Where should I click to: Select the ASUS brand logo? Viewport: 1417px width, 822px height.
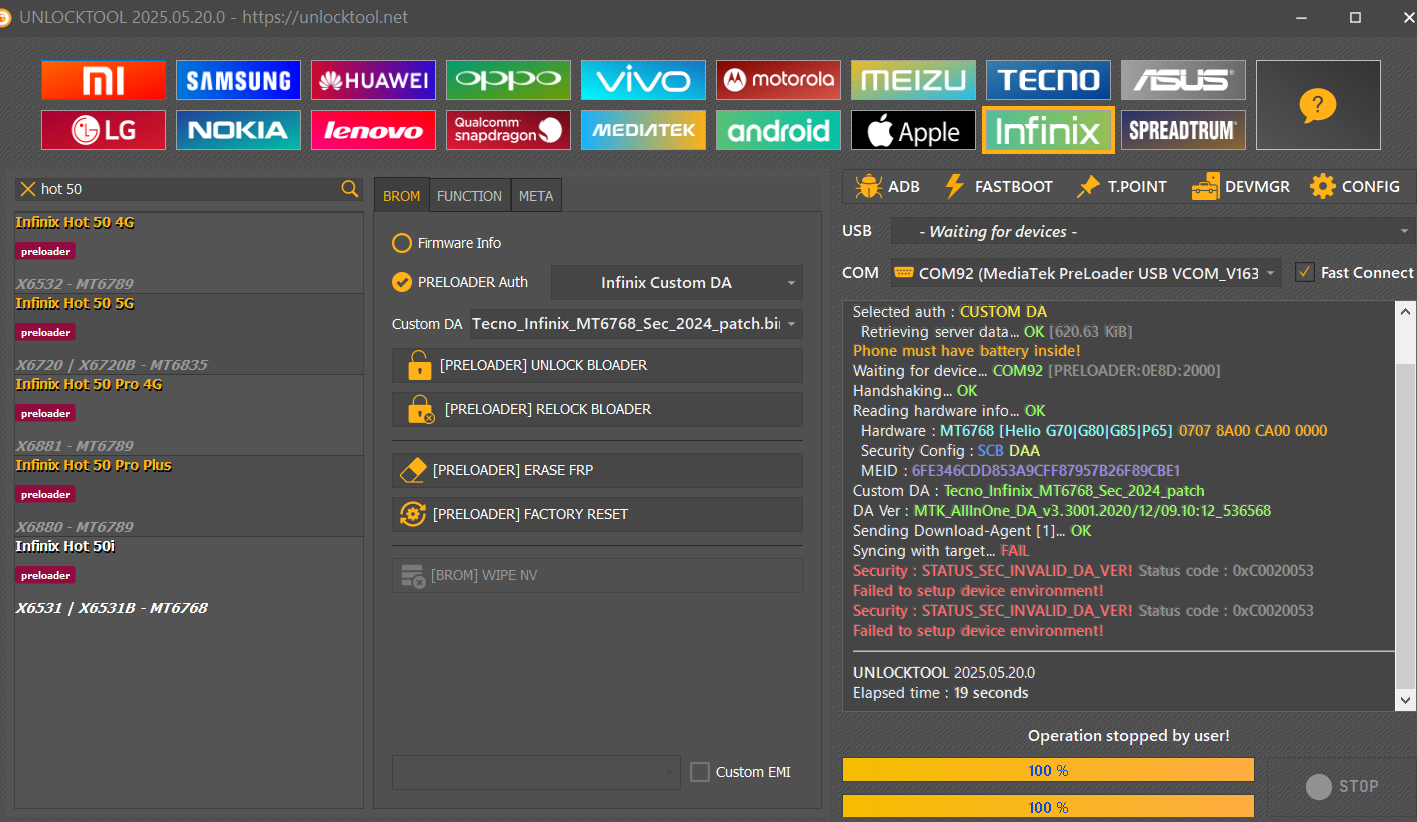[1183, 80]
